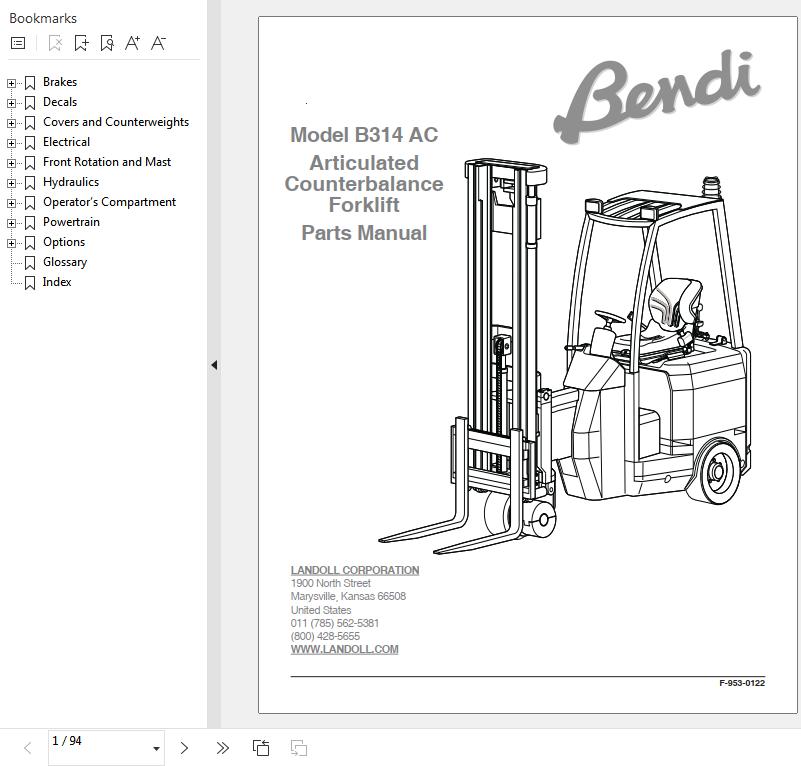Click the Glossary bookmark icon
801x766 pixels.
(30, 263)
